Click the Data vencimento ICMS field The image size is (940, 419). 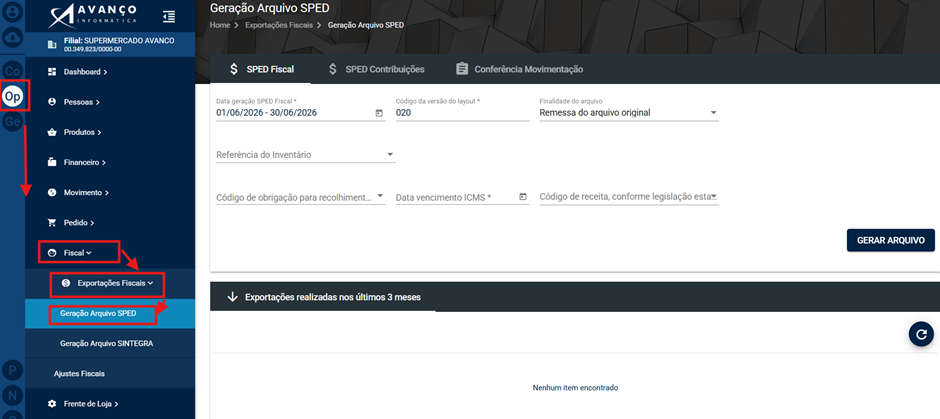click(x=462, y=197)
